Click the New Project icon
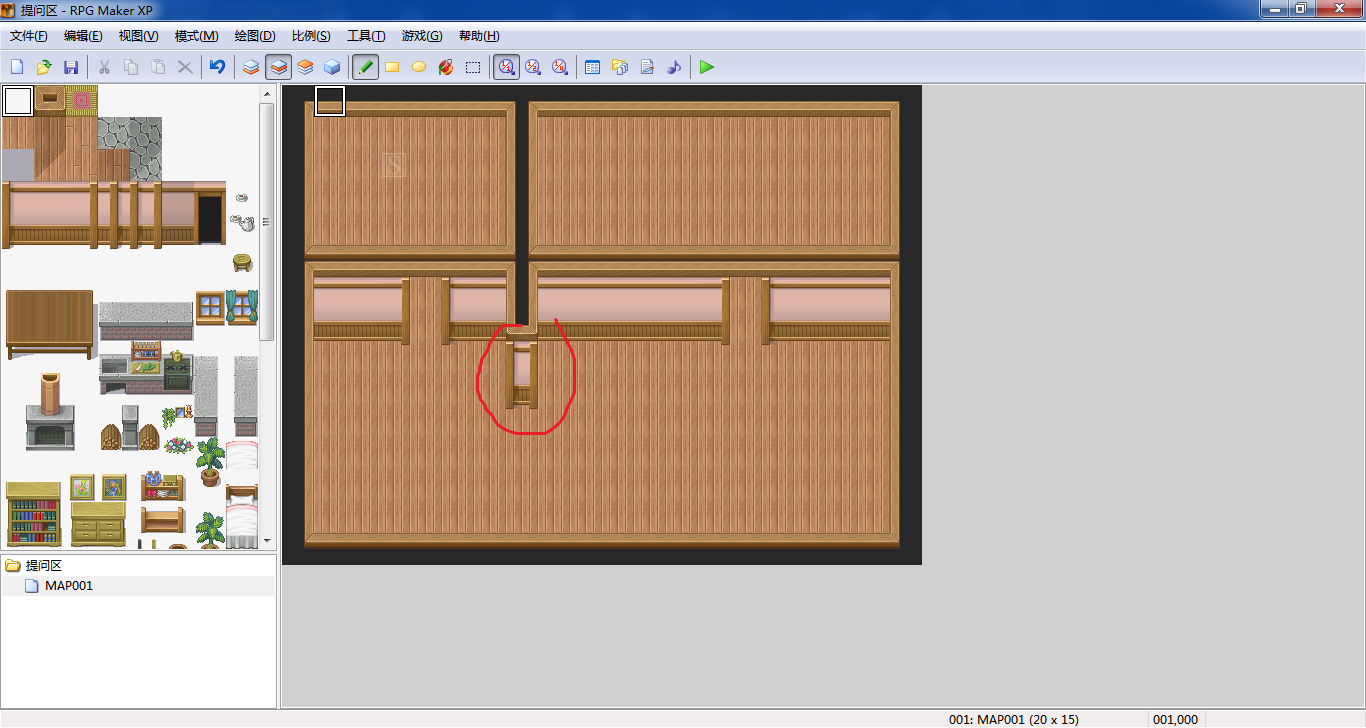The image size is (1366, 728). click(17, 67)
